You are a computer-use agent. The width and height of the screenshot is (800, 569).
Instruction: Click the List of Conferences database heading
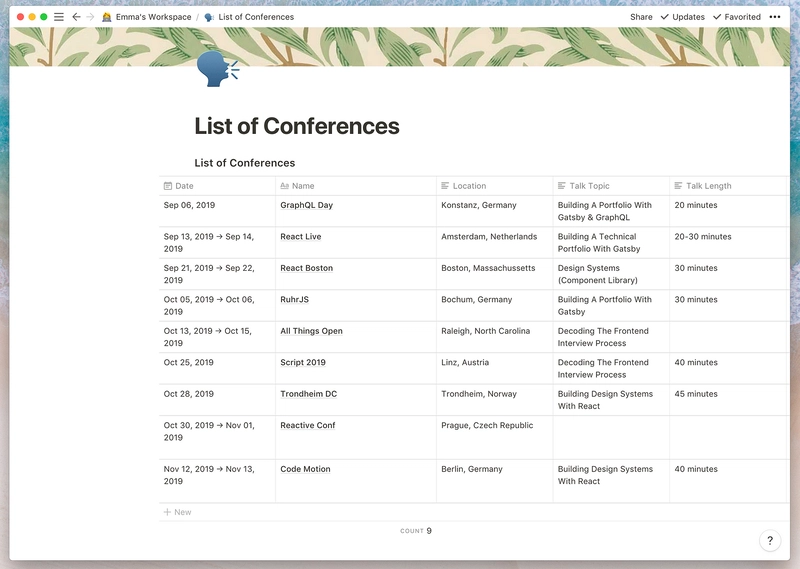pyautogui.click(x=244, y=163)
